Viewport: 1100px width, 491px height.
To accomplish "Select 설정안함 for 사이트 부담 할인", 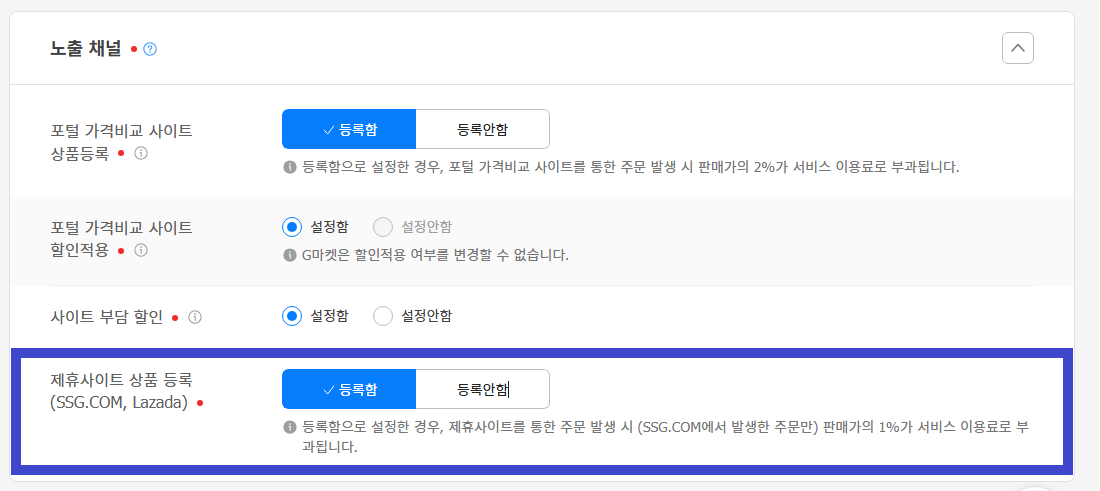I will (383, 316).
